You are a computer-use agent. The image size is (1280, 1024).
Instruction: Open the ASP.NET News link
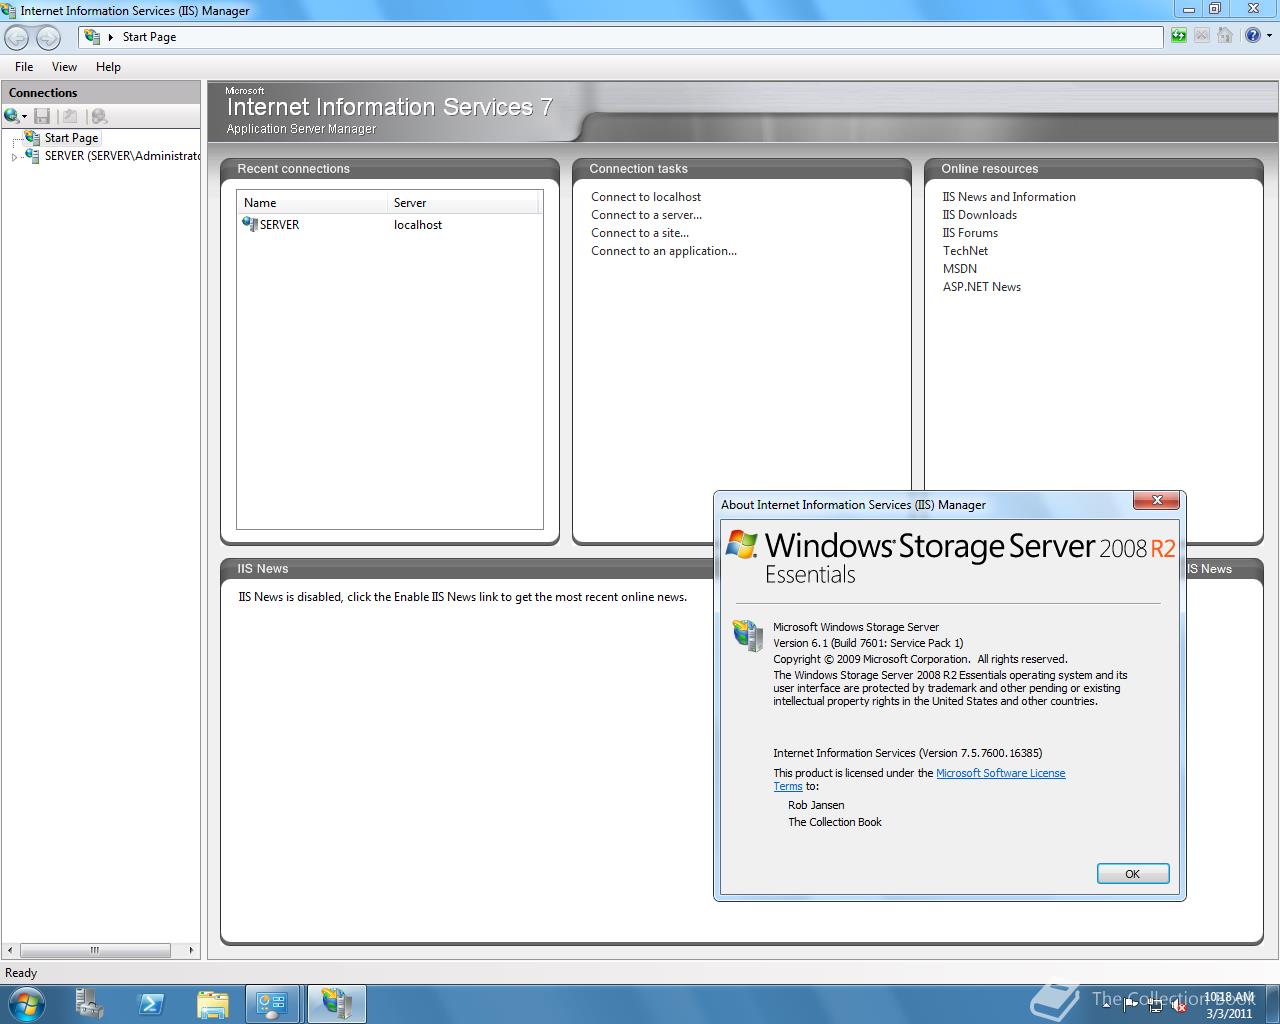point(982,287)
